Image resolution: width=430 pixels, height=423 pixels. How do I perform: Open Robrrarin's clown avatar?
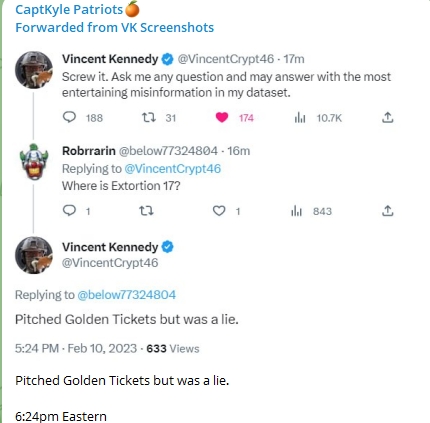(x=34, y=162)
